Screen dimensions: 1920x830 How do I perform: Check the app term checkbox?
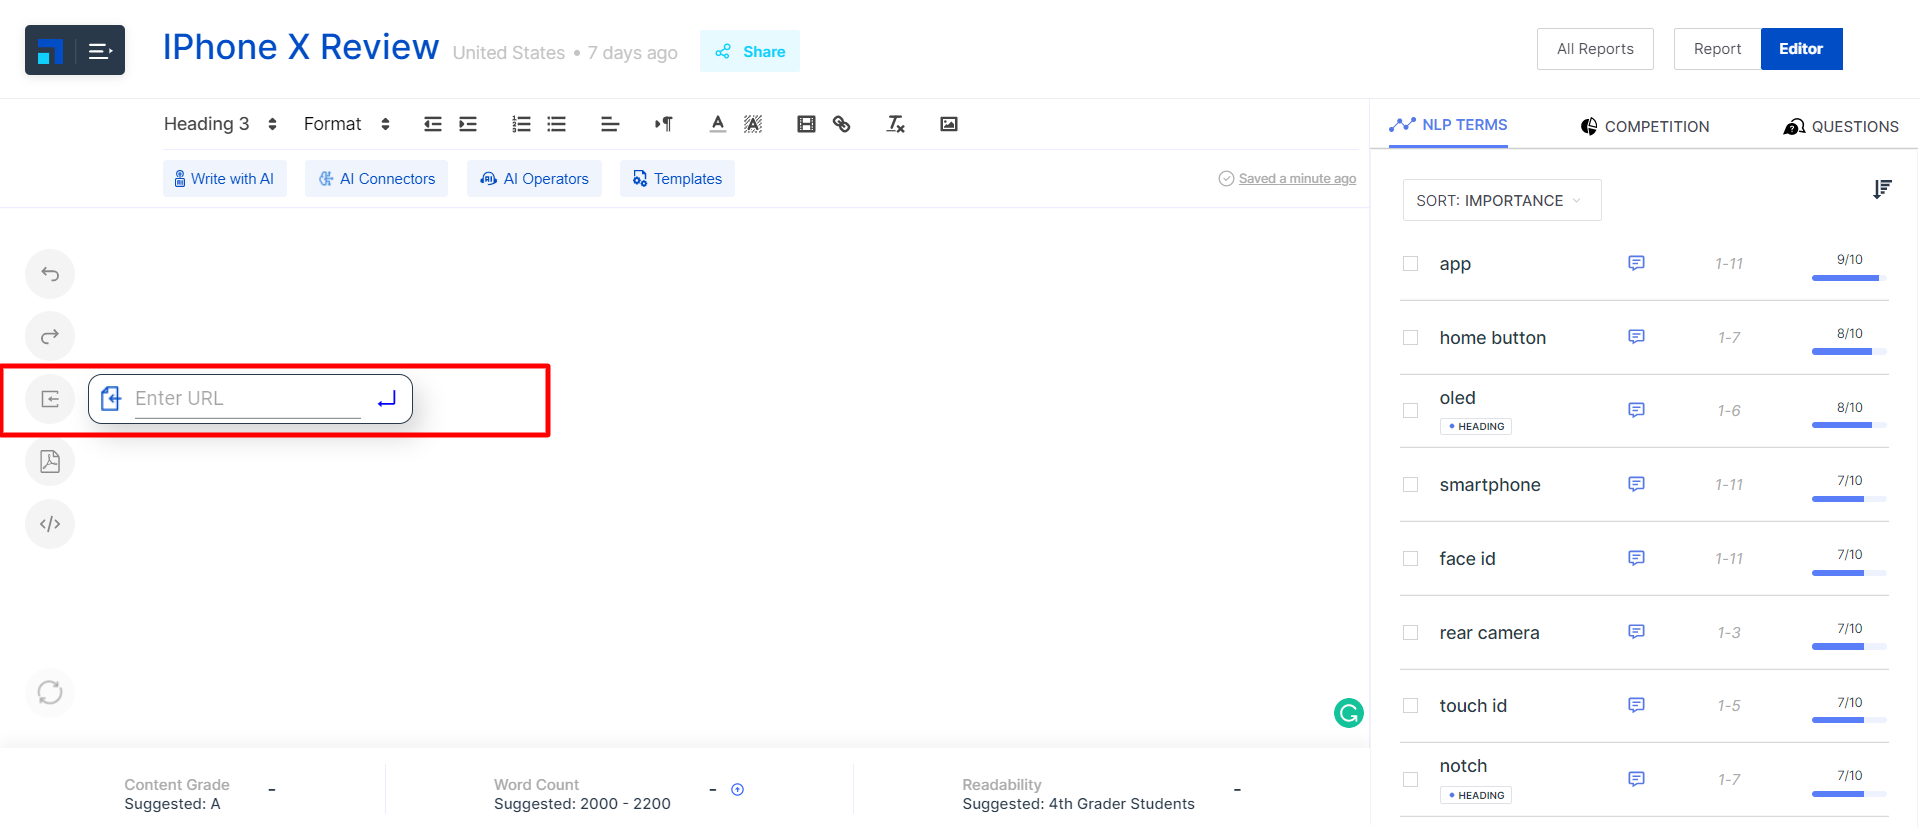click(x=1410, y=264)
